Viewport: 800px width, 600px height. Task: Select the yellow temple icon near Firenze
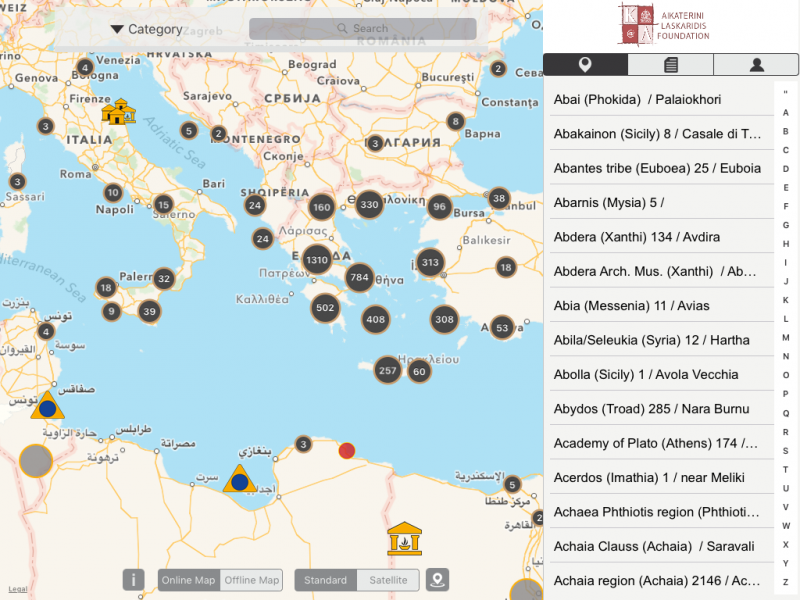119,111
